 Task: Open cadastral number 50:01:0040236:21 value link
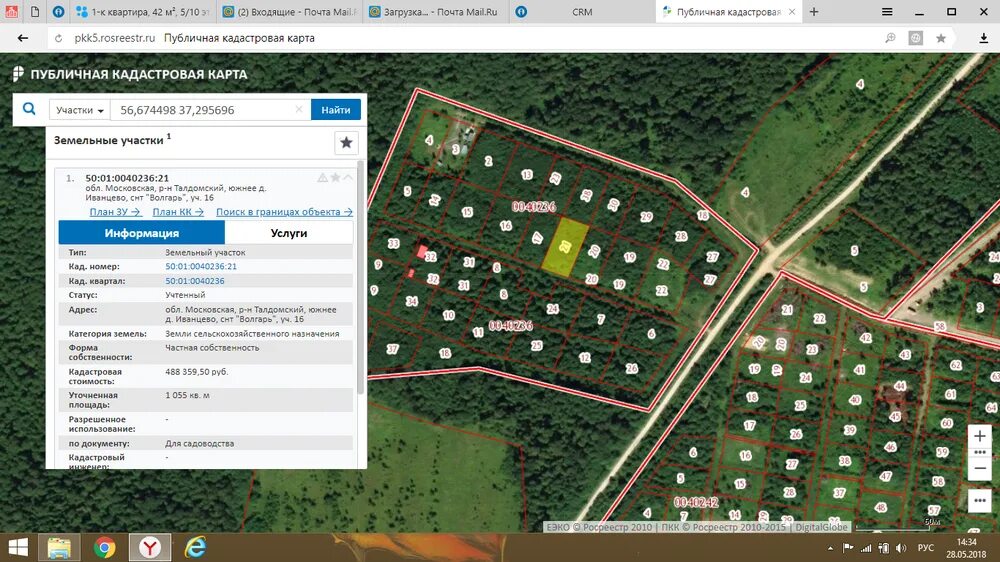201,267
